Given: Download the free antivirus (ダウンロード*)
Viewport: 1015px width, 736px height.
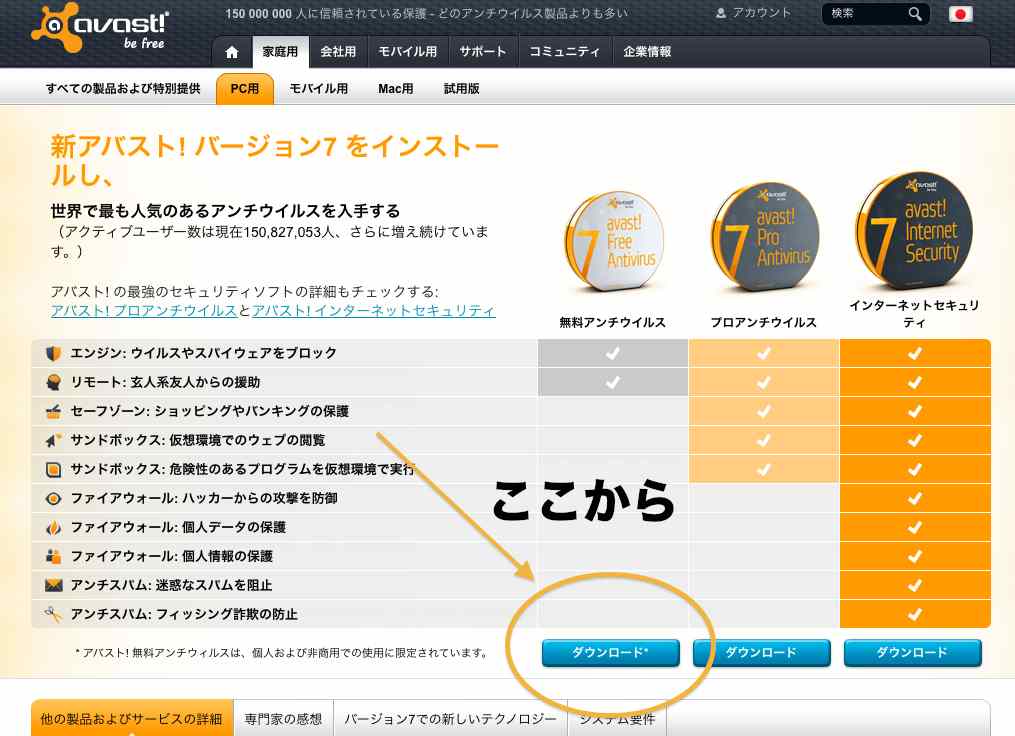Looking at the screenshot, I should click(610, 652).
